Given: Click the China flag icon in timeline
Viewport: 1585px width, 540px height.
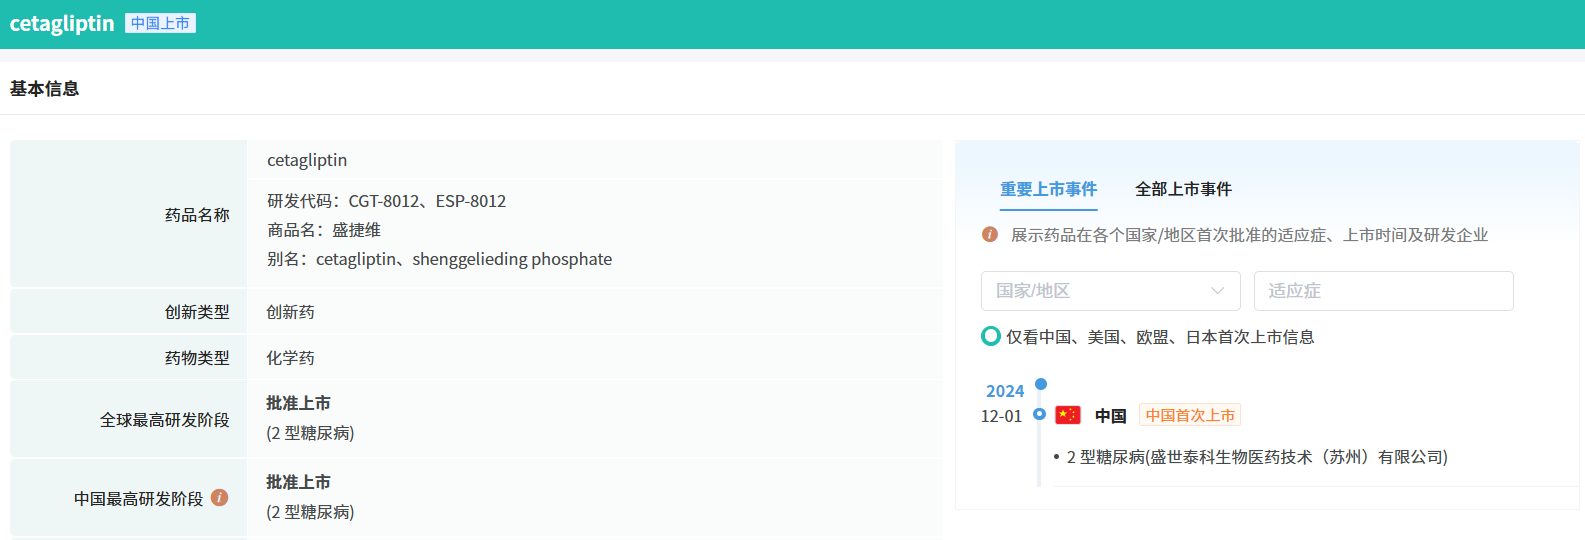Looking at the screenshot, I should click(1068, 415).
